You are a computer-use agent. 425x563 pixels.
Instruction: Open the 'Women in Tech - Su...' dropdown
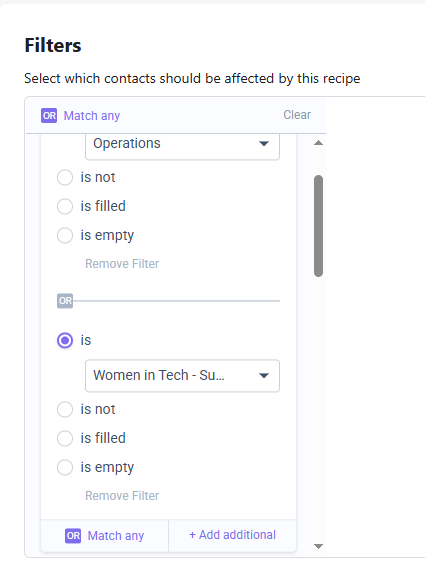(x=182, y=376)
